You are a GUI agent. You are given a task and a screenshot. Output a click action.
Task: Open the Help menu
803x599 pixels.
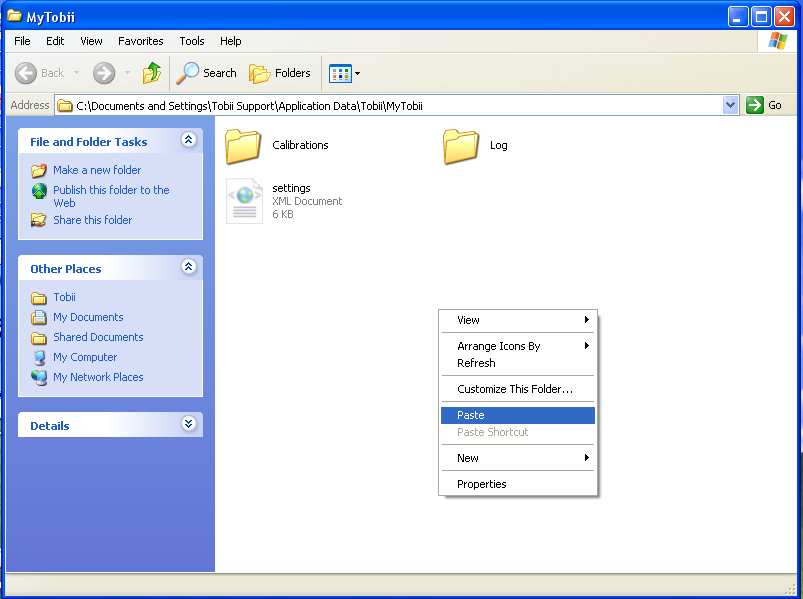pyautogui.click(x=230, y=41)
